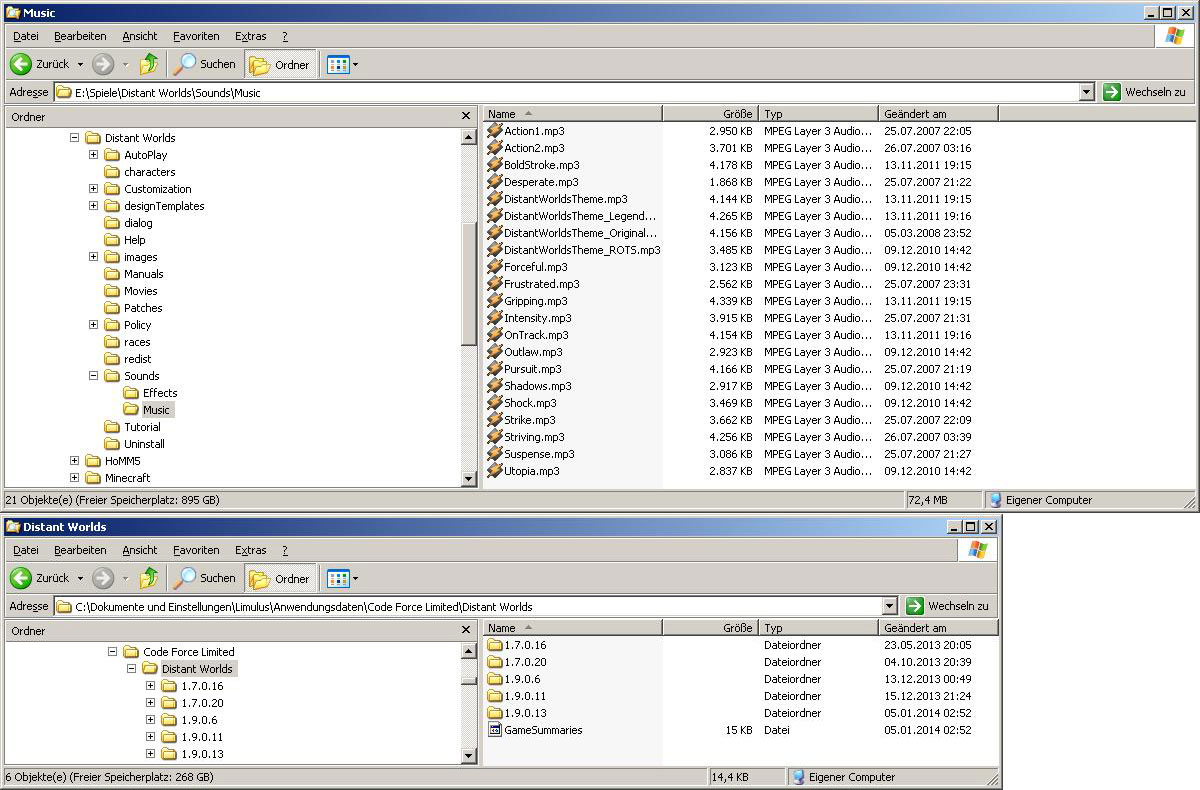Click the folder-up icon in Music window
The height and width of the screenshot is (790, 1200).
pyautogui.click(x=149, y=64)
